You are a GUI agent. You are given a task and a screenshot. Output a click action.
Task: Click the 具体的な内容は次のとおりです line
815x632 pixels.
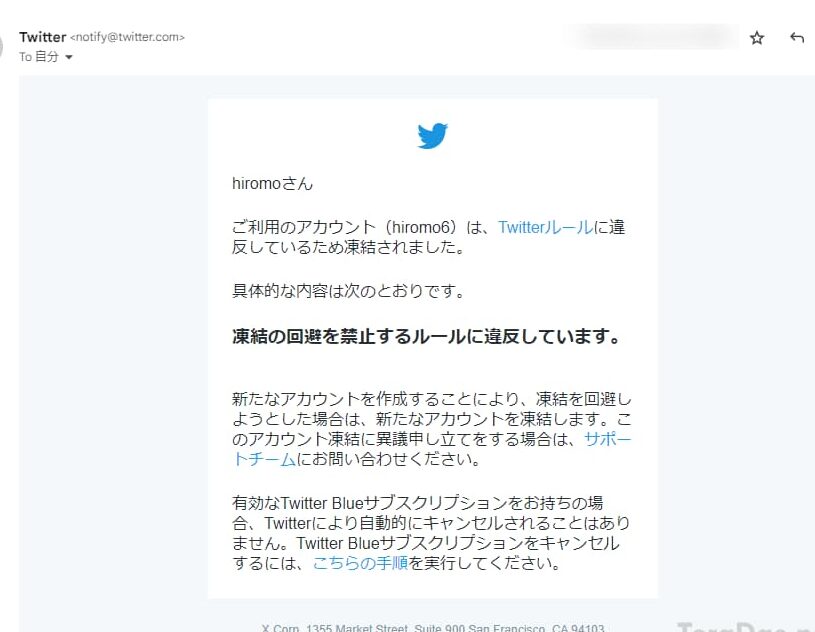click(x=349, y=291)
